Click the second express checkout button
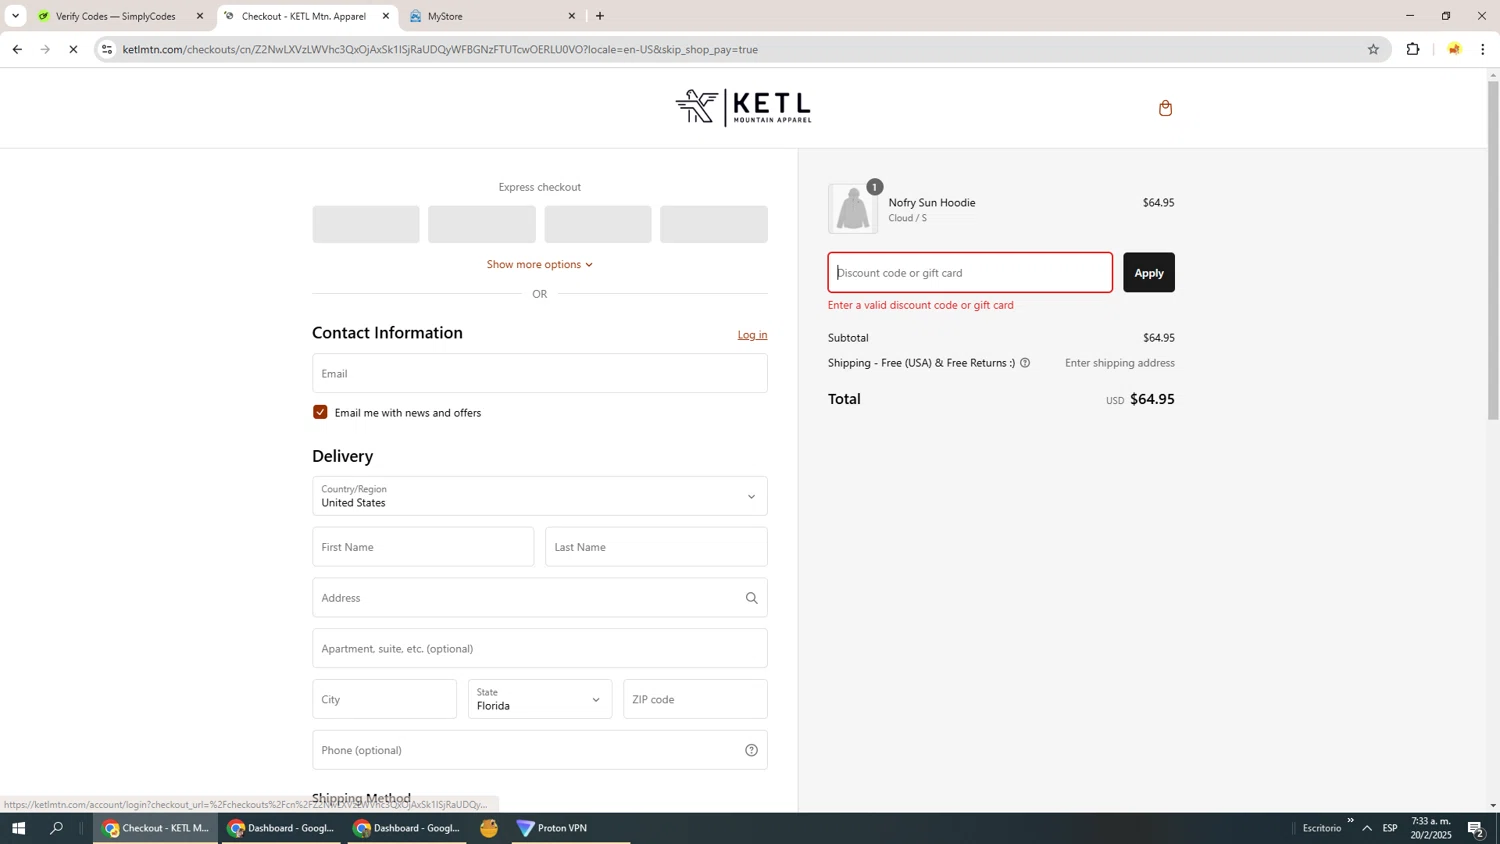The width and height of the screenshot is (1500, 844). pos(482,224)
